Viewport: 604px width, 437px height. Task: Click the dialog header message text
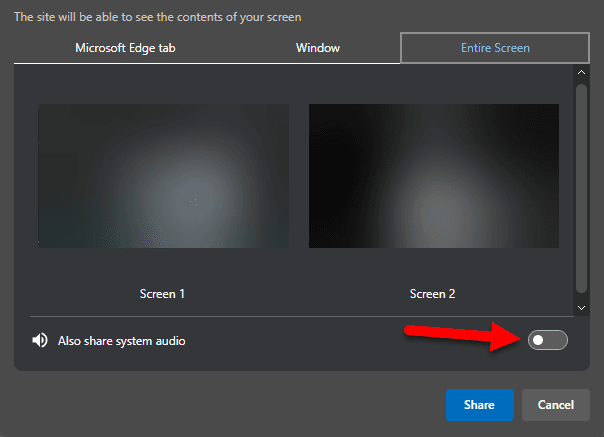(x=157, y=17)
